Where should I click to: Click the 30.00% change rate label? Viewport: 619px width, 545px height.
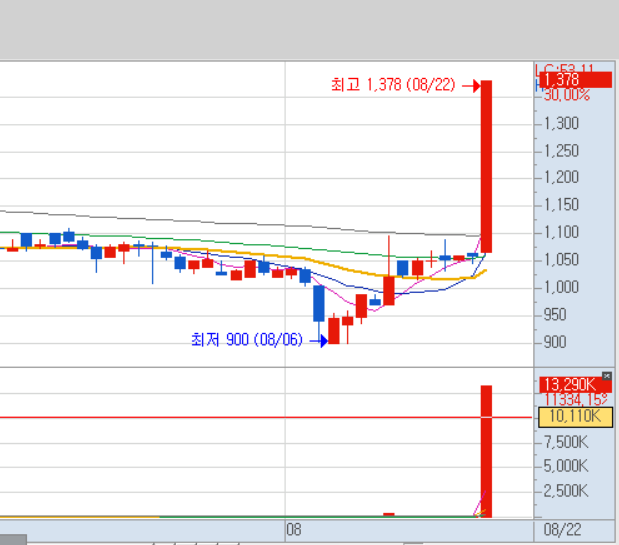(566, 95)
